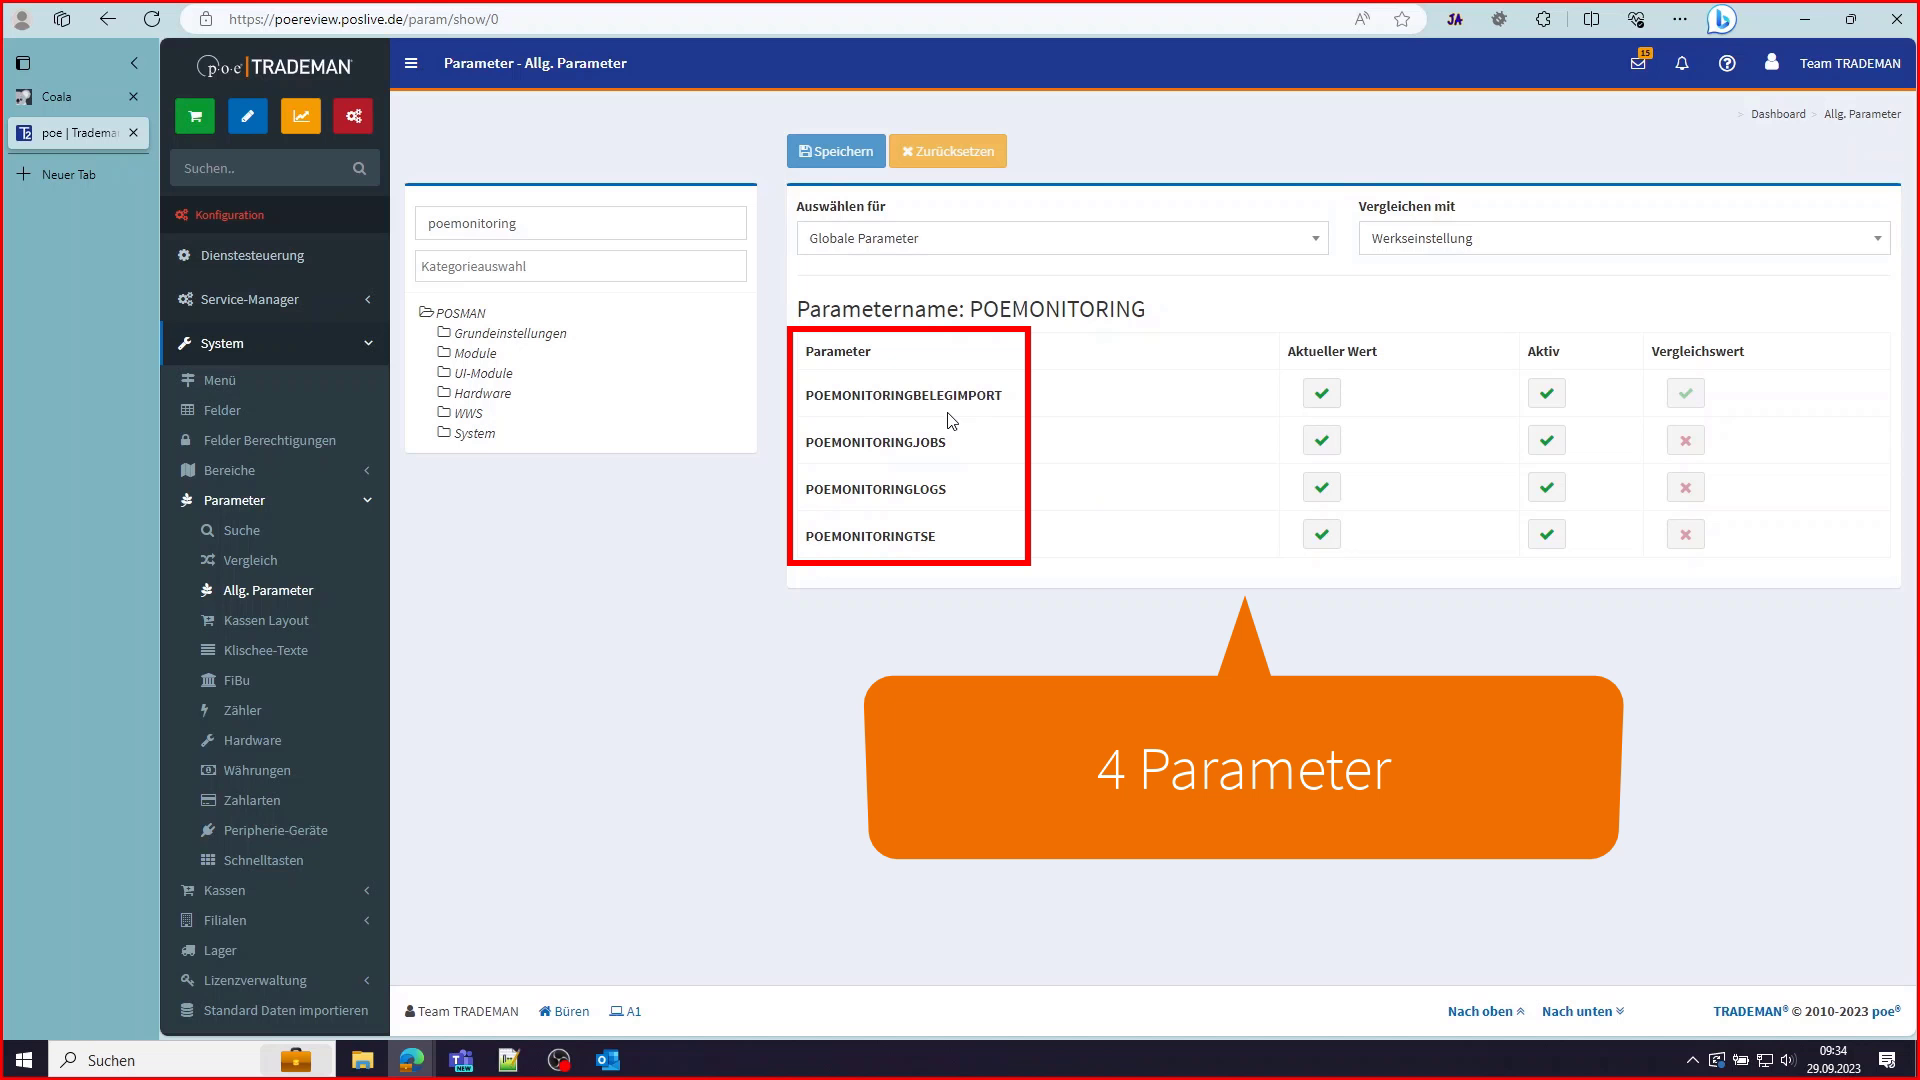
Task: Expand the Service-Manager menu
Action: [275, 299]
